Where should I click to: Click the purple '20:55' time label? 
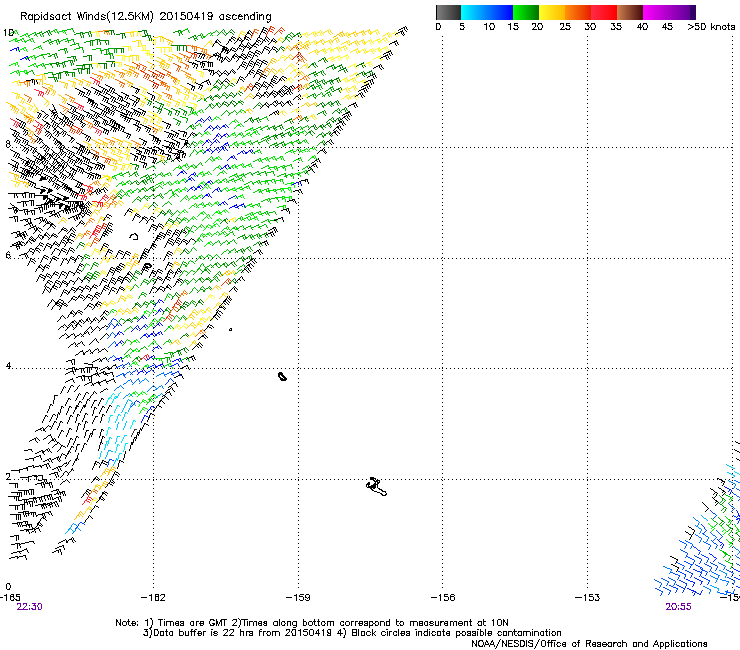pos(678,607)
